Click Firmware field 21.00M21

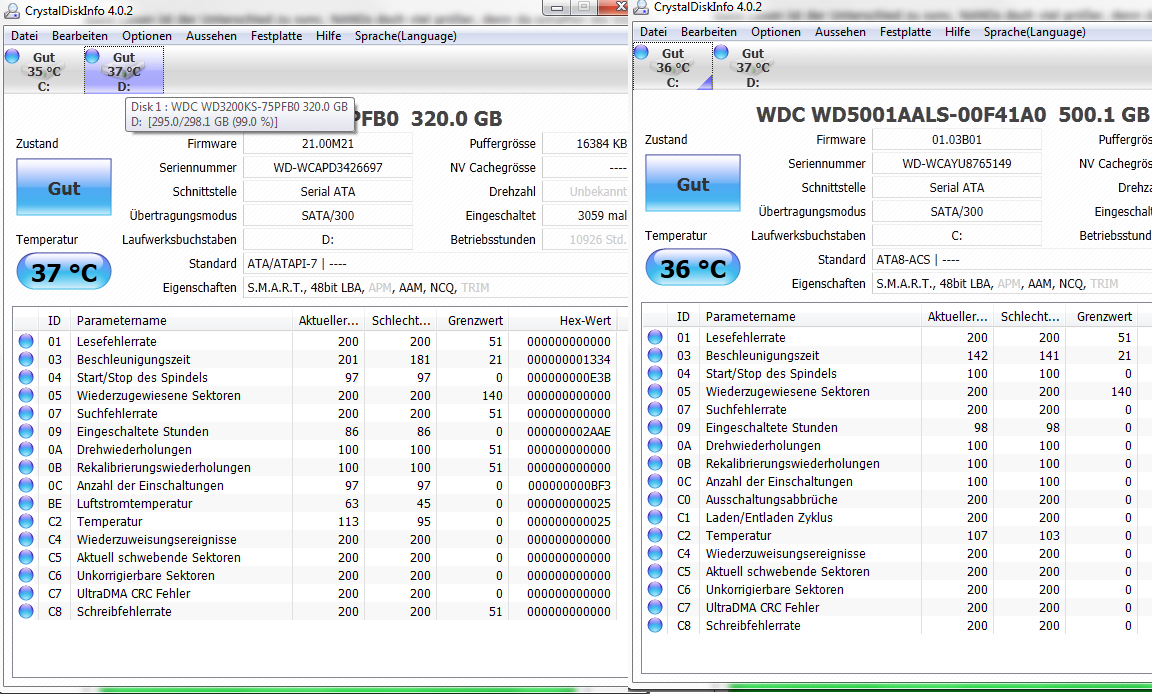(328, 143)
